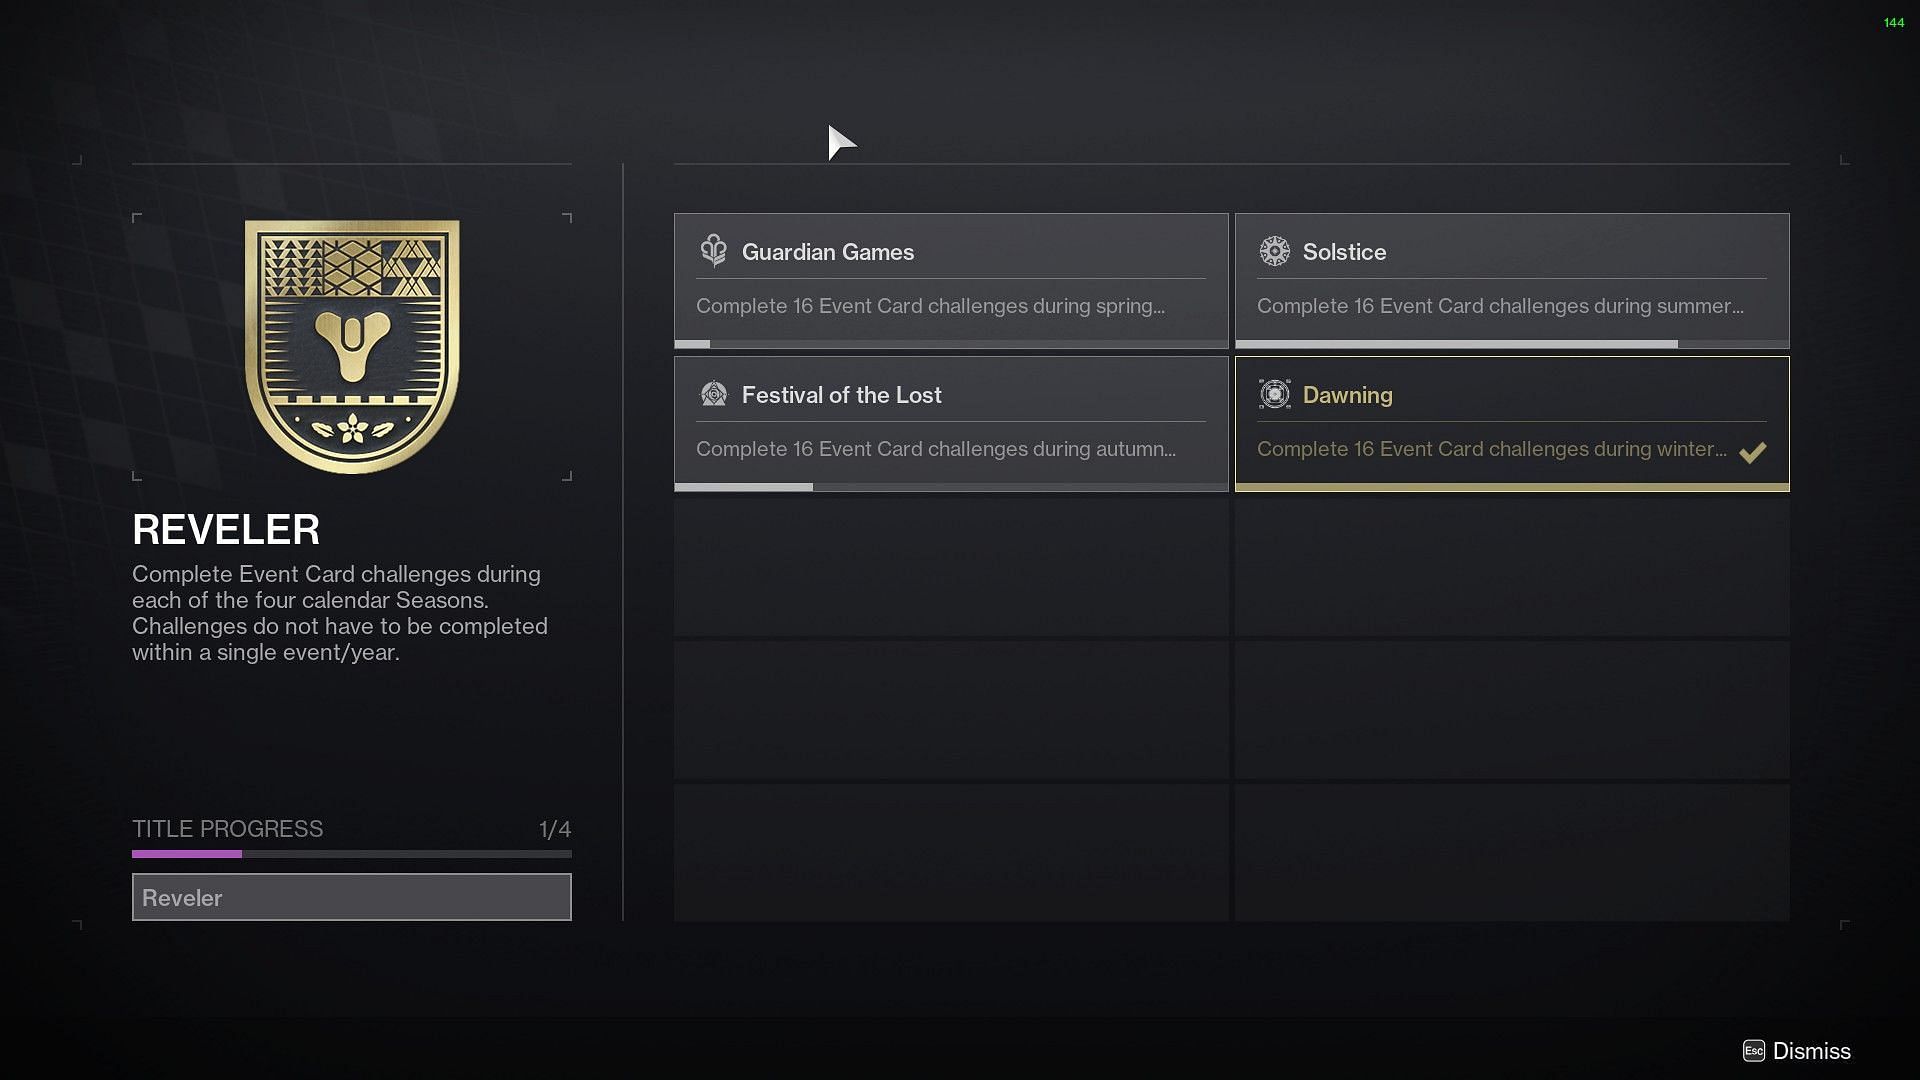Image resolution: width=1920 pixels, height=1080 pixels.
Task: Click the autumn Event Card challenges description
Action: 936,449
